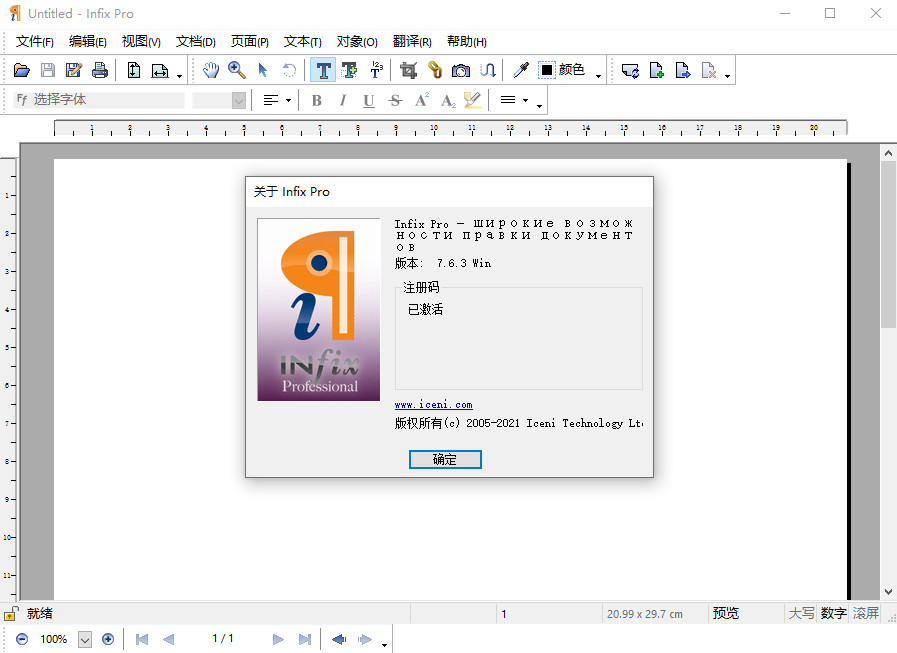Viewport: 897px width, 653px height.
Task: Expand the page toolbar overflow arrow
Action: pos(728,76)
